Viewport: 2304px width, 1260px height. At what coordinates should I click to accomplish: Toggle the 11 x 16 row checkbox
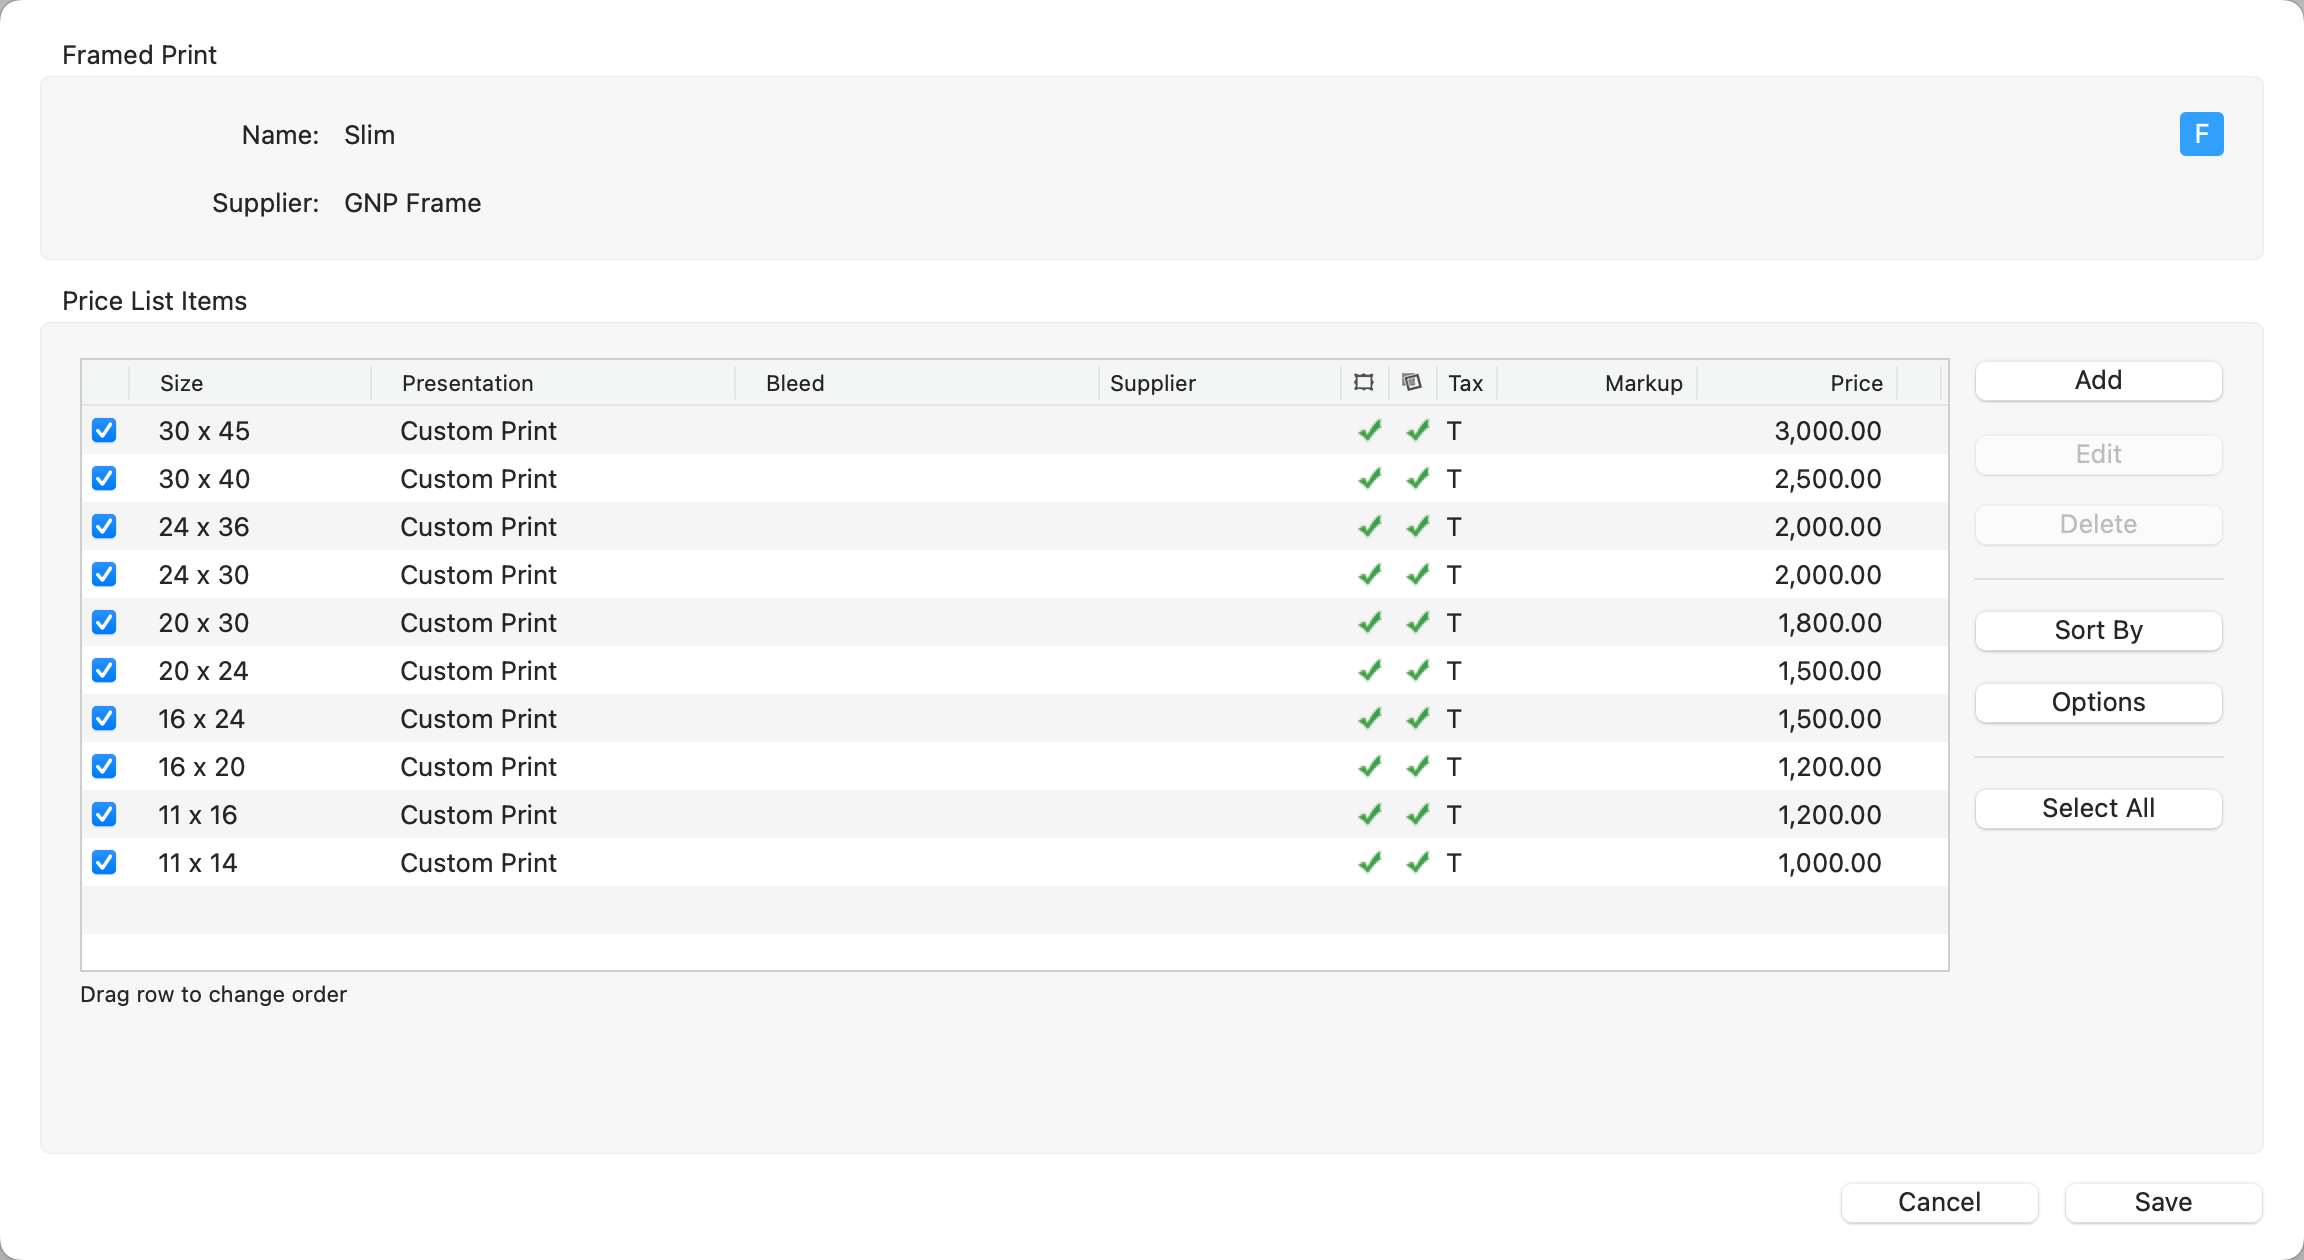pos(104,815)
